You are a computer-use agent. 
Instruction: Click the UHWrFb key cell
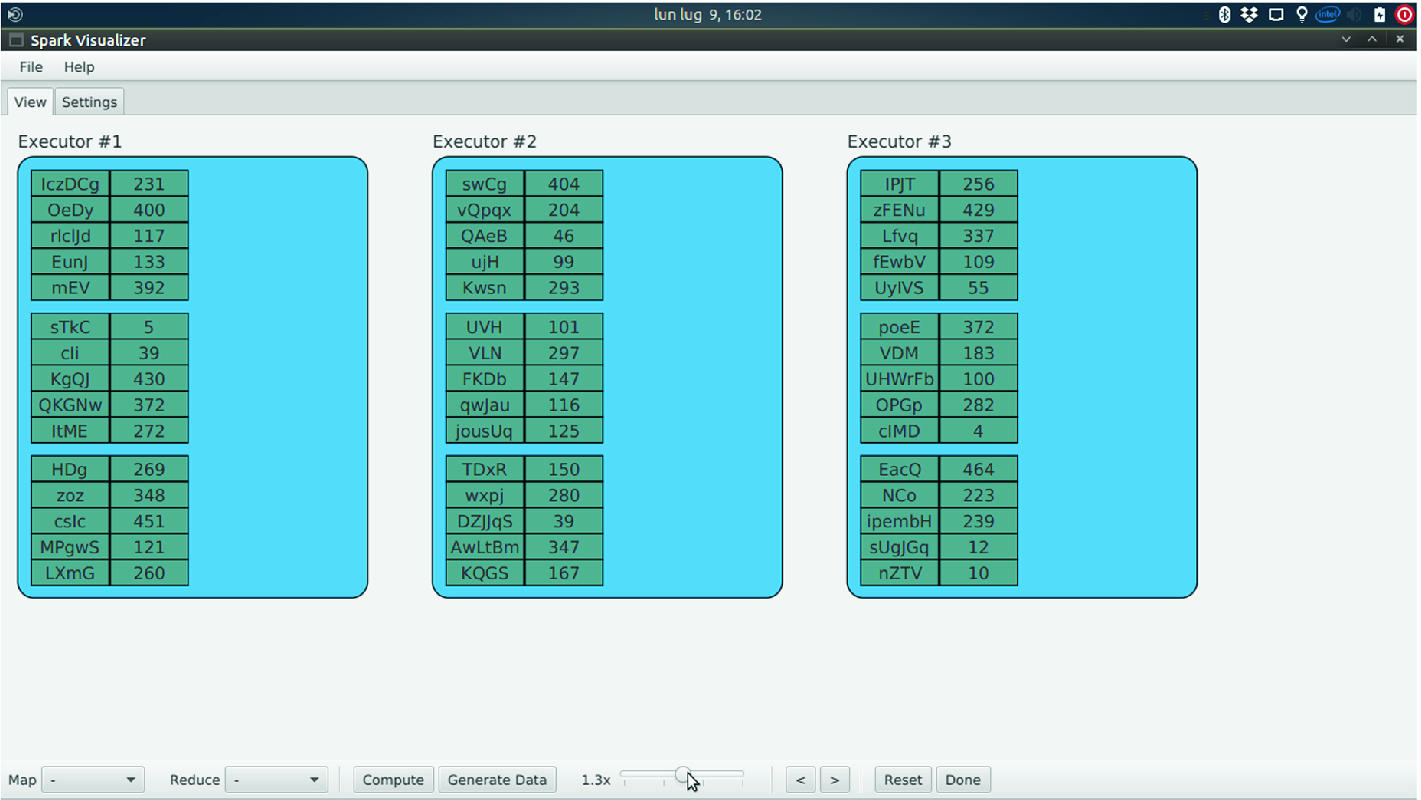[900, 379]
